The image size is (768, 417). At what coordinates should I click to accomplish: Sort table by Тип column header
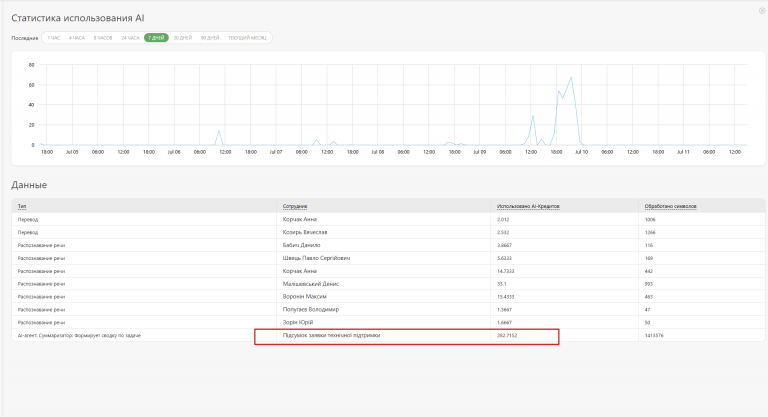(22, 206)
